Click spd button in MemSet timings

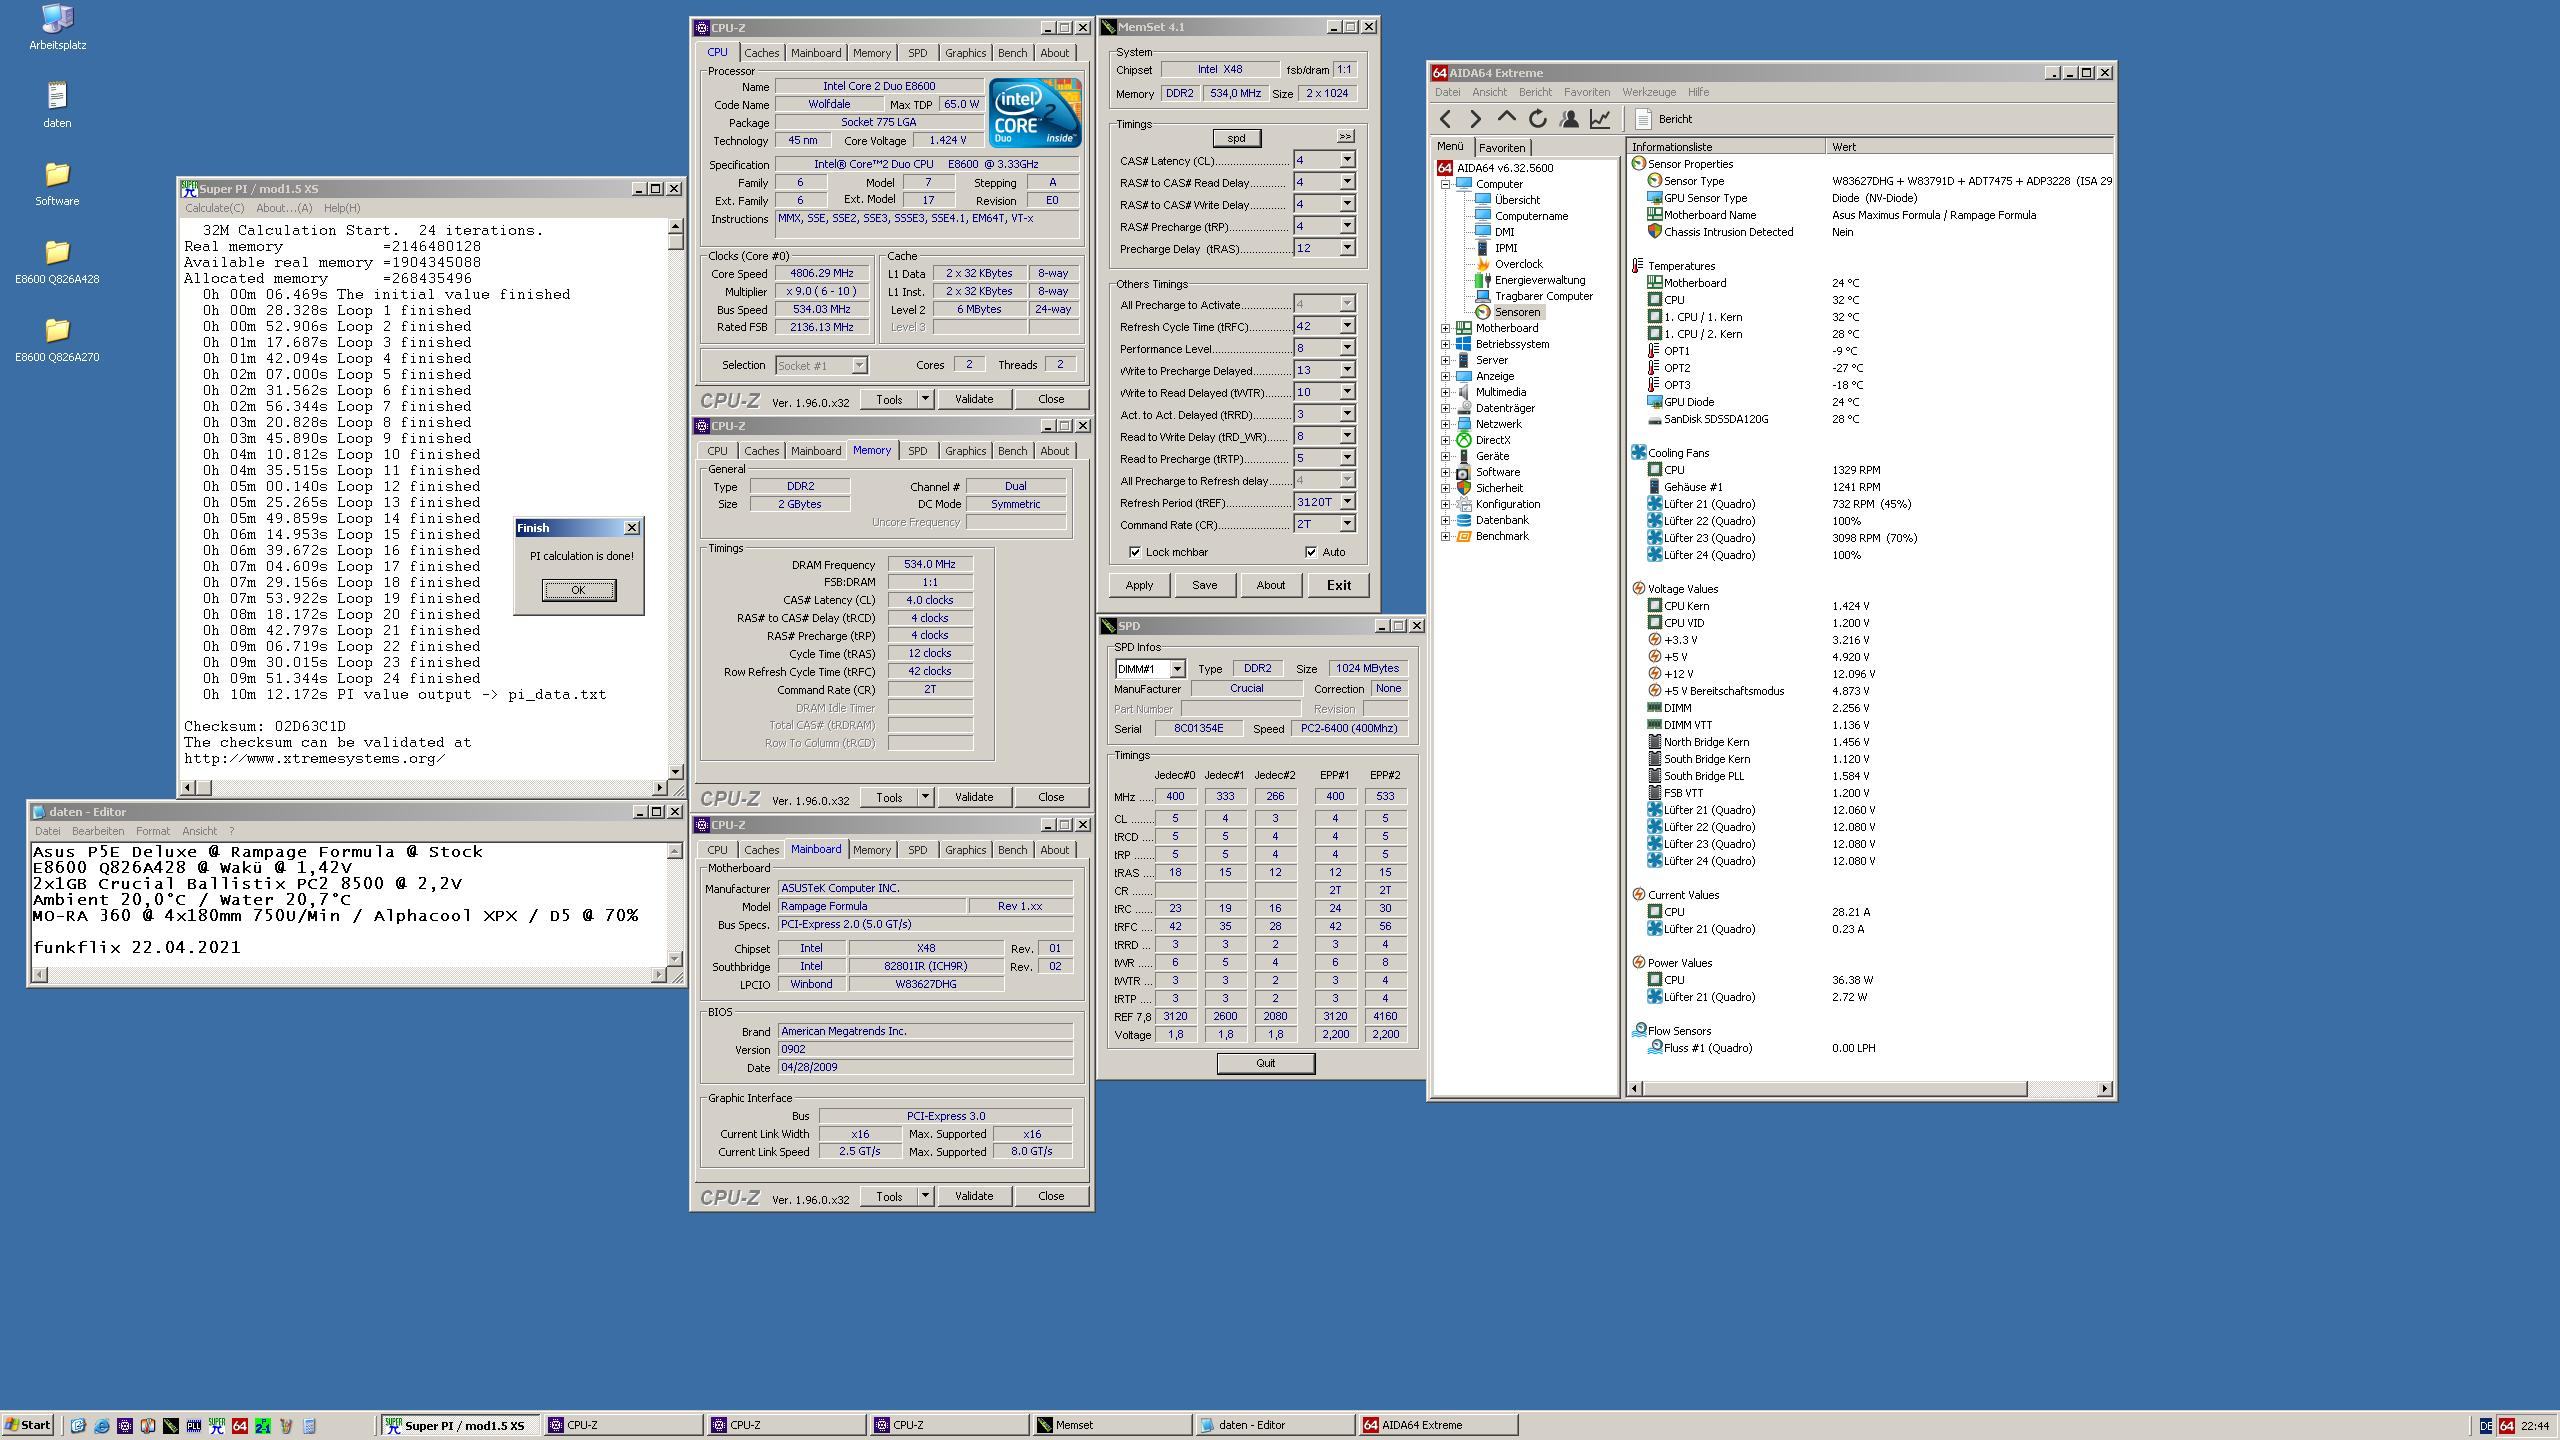click(1236, 138)
